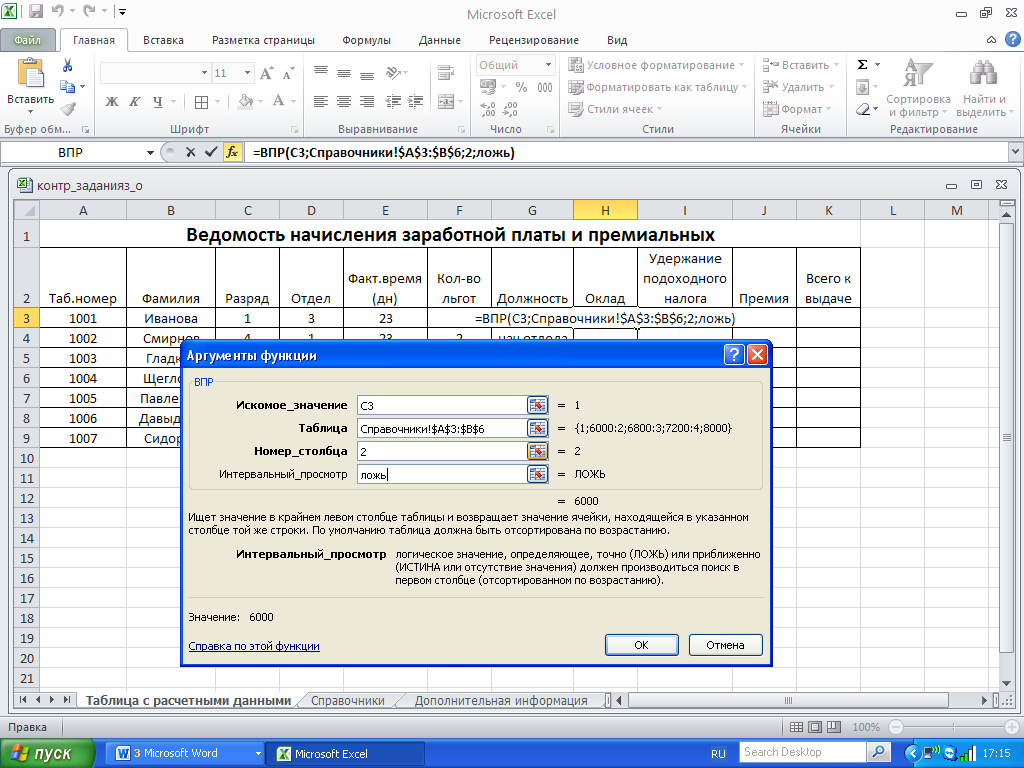Click the Top Align icon
Viewport: 1024px width, 768px height.
coord(320,72)
